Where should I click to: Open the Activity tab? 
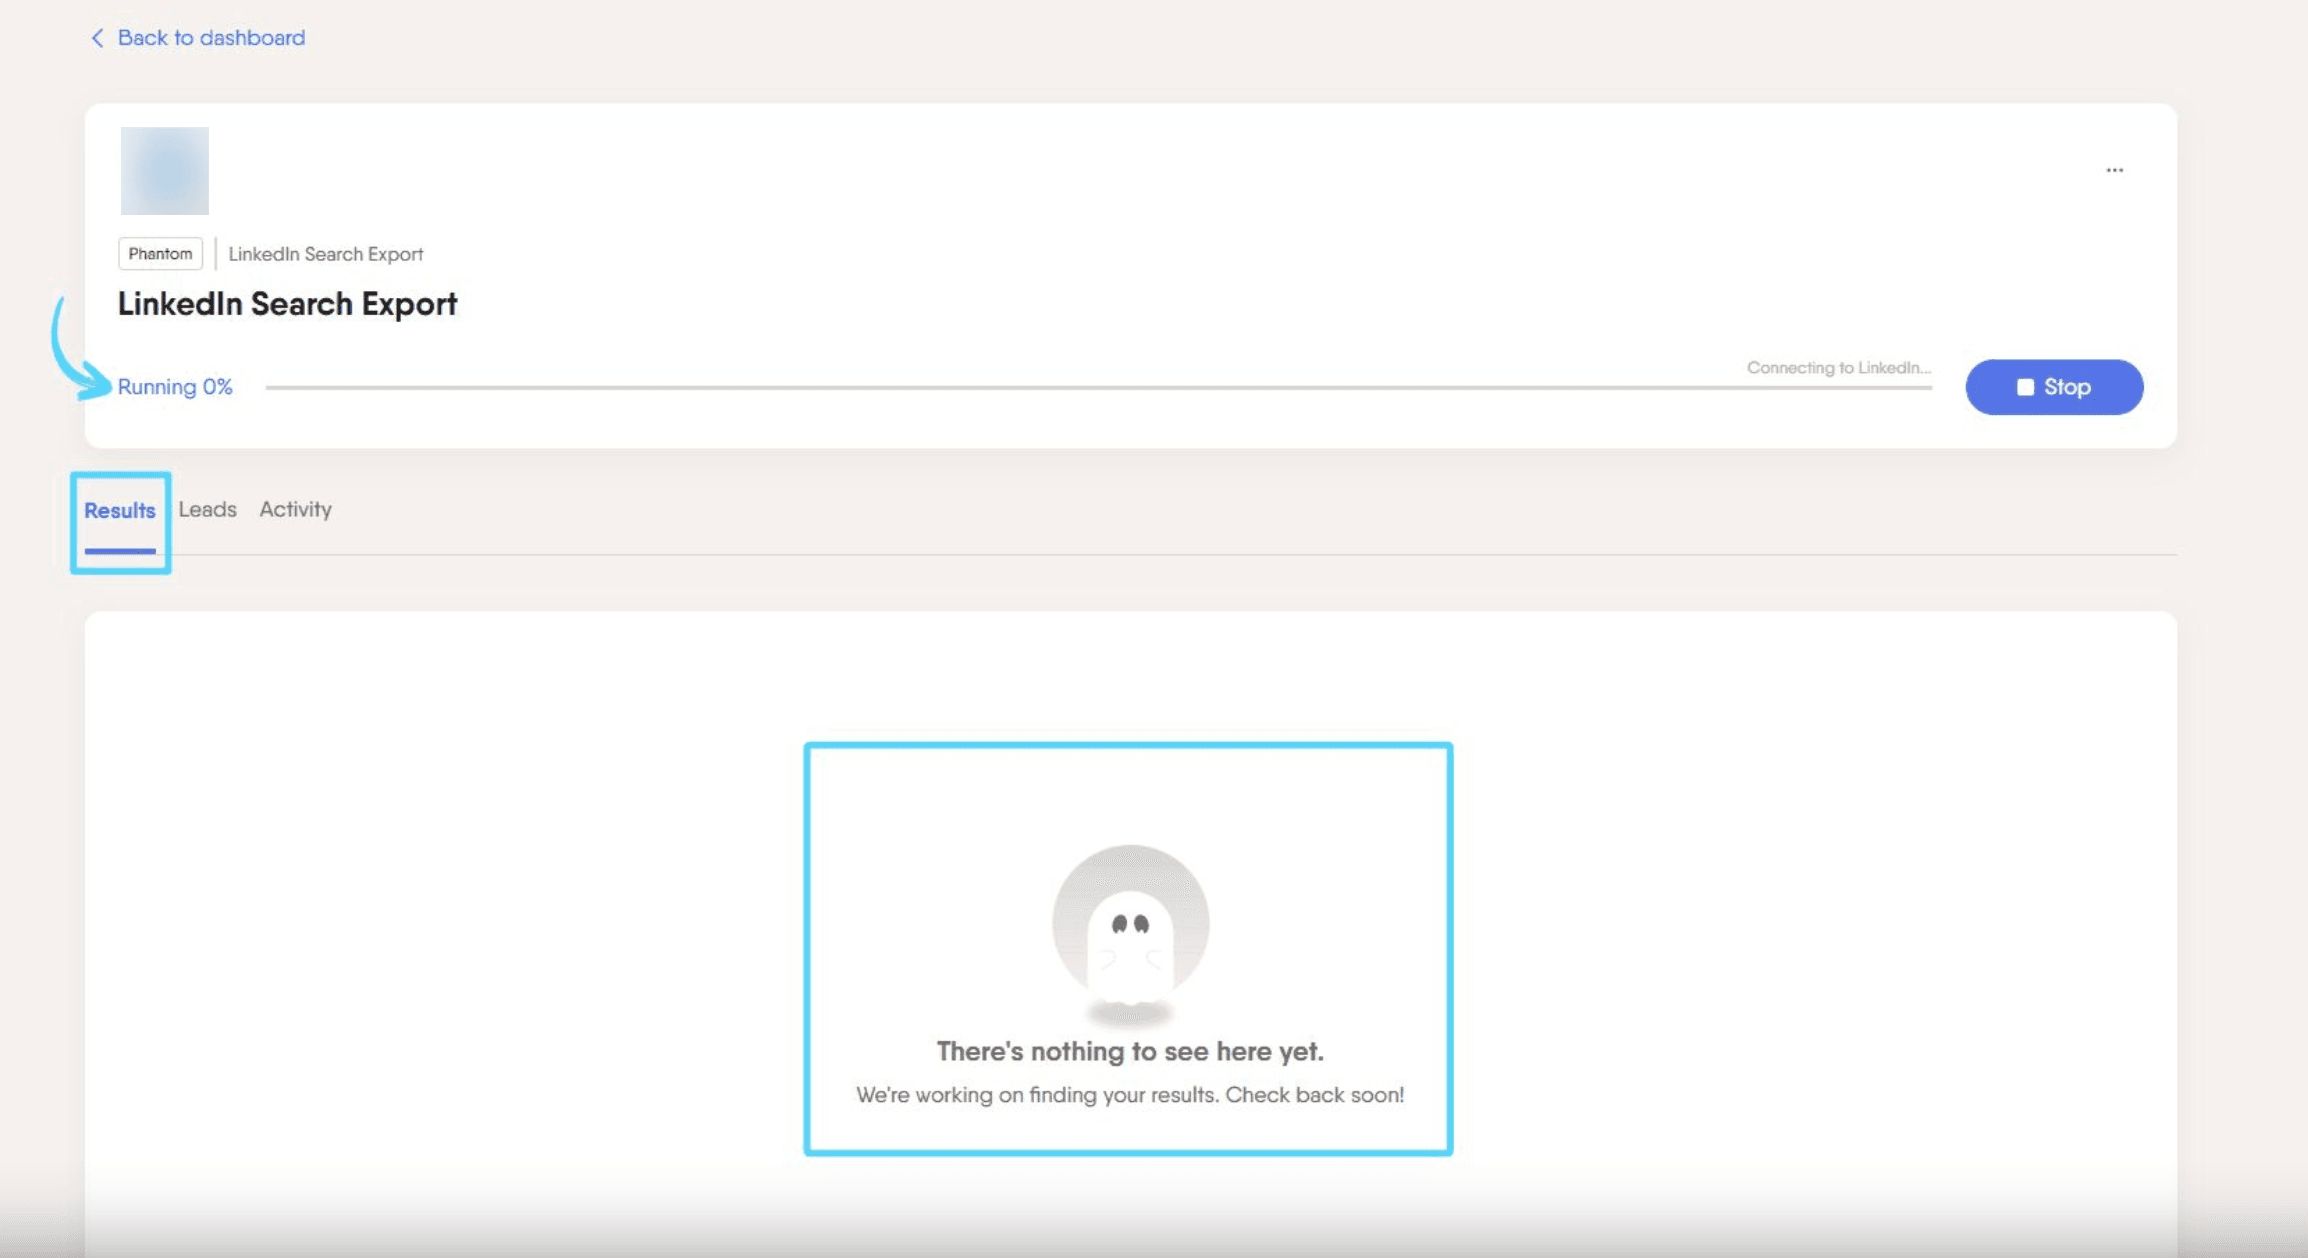tap(295, 509)
